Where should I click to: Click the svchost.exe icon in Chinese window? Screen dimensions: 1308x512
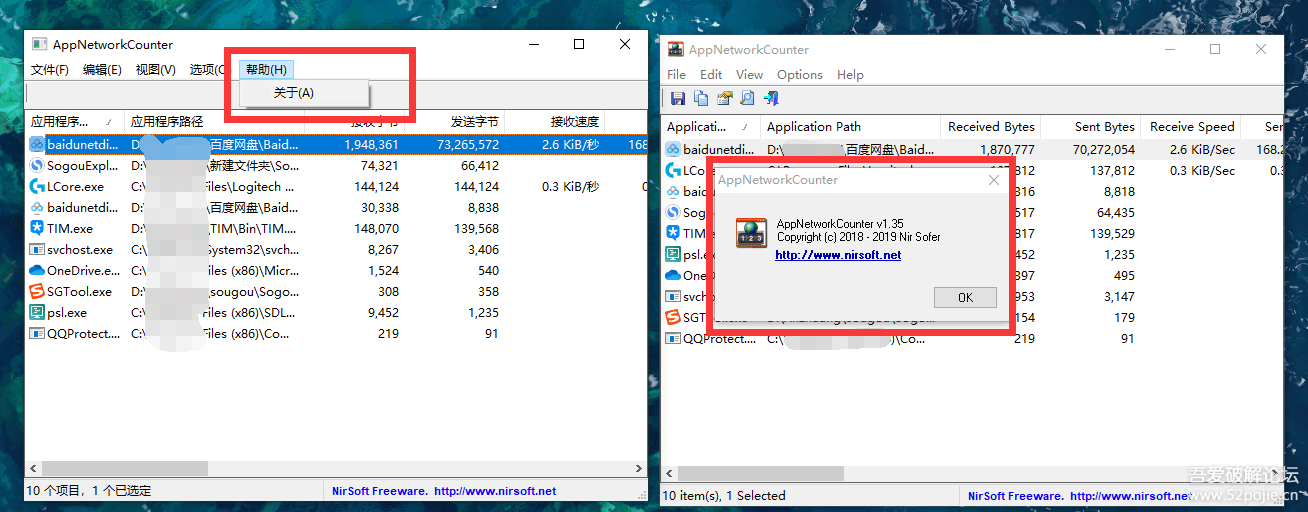(37, 249)
